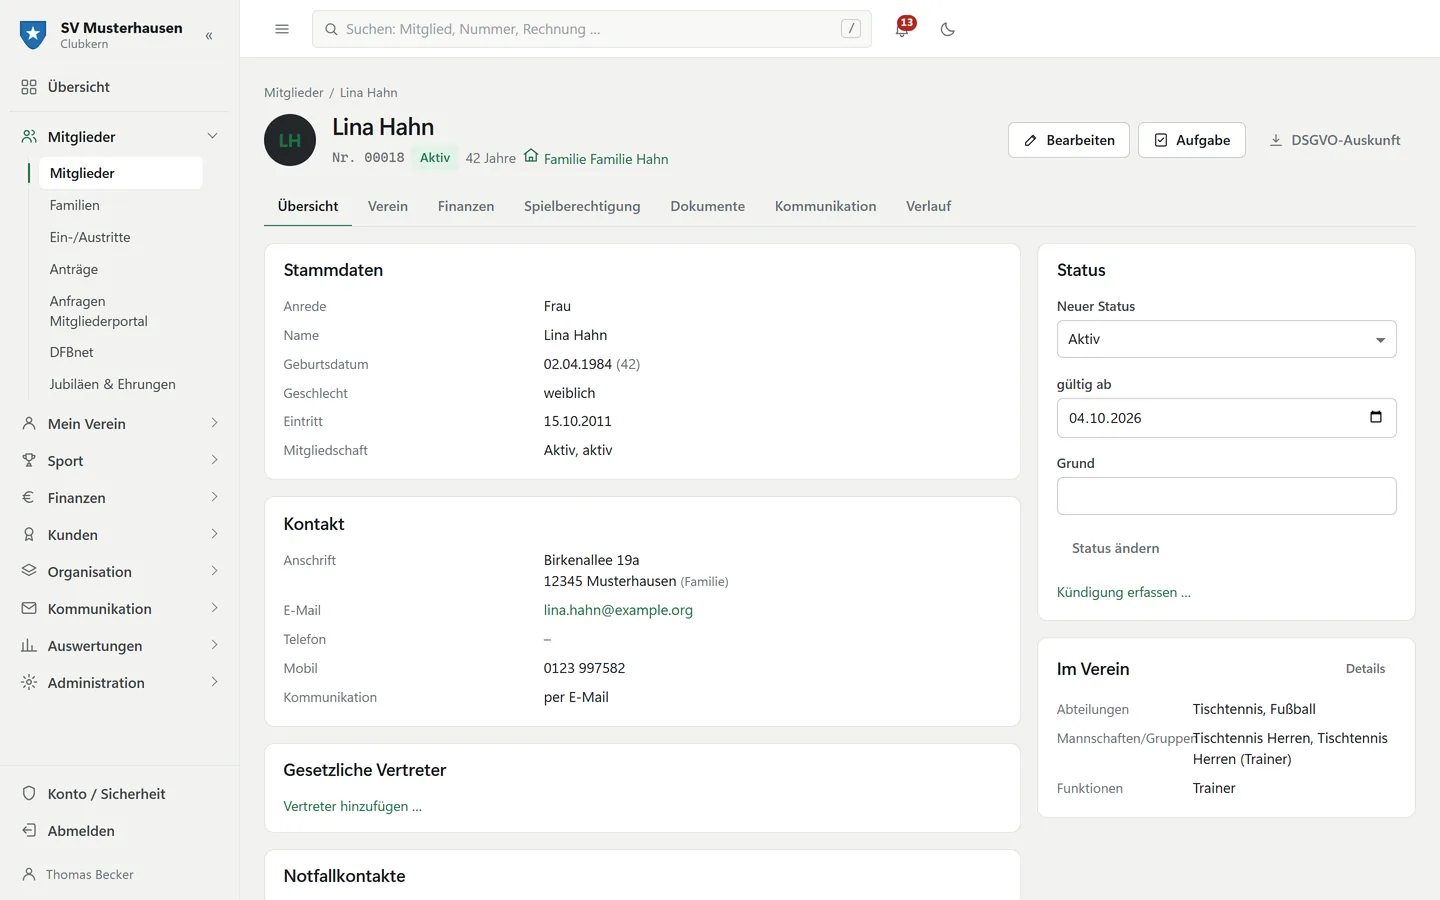Click the Status ändern button

(x=1116, y=548)
